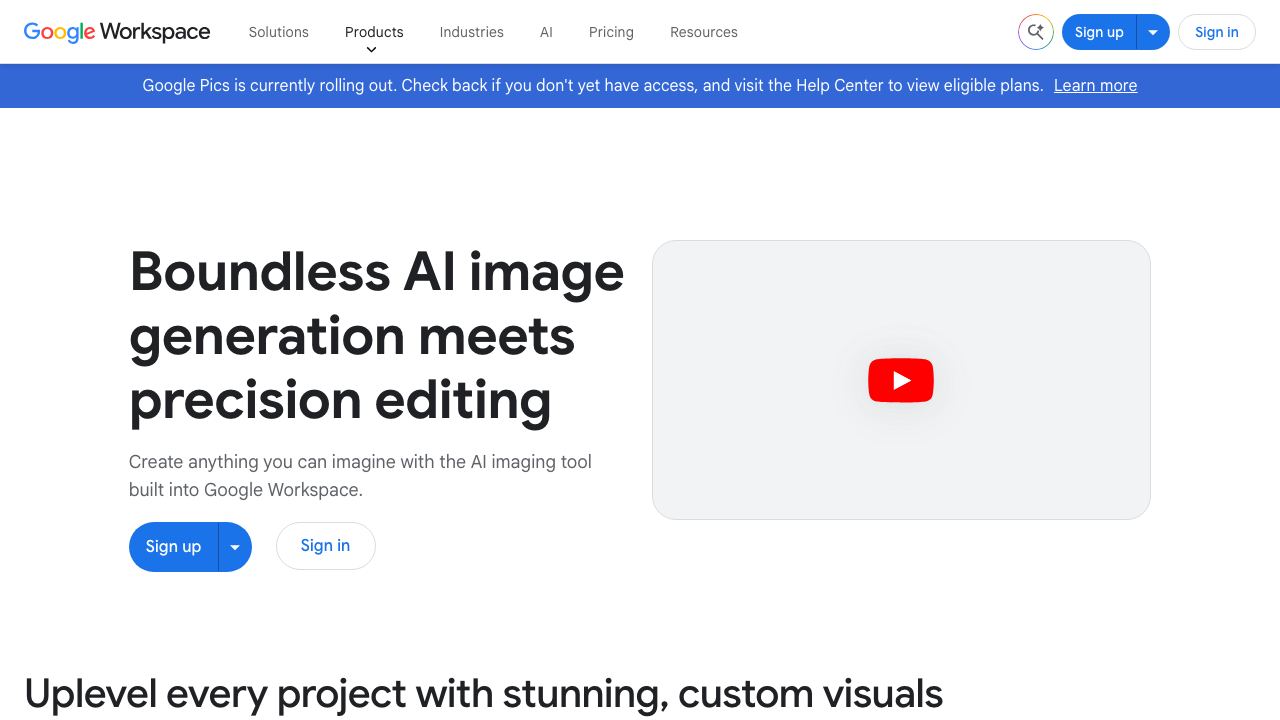Go to the AI menu item
Viewport: 1280px width, 720px height.
click(x=546, y=32)
